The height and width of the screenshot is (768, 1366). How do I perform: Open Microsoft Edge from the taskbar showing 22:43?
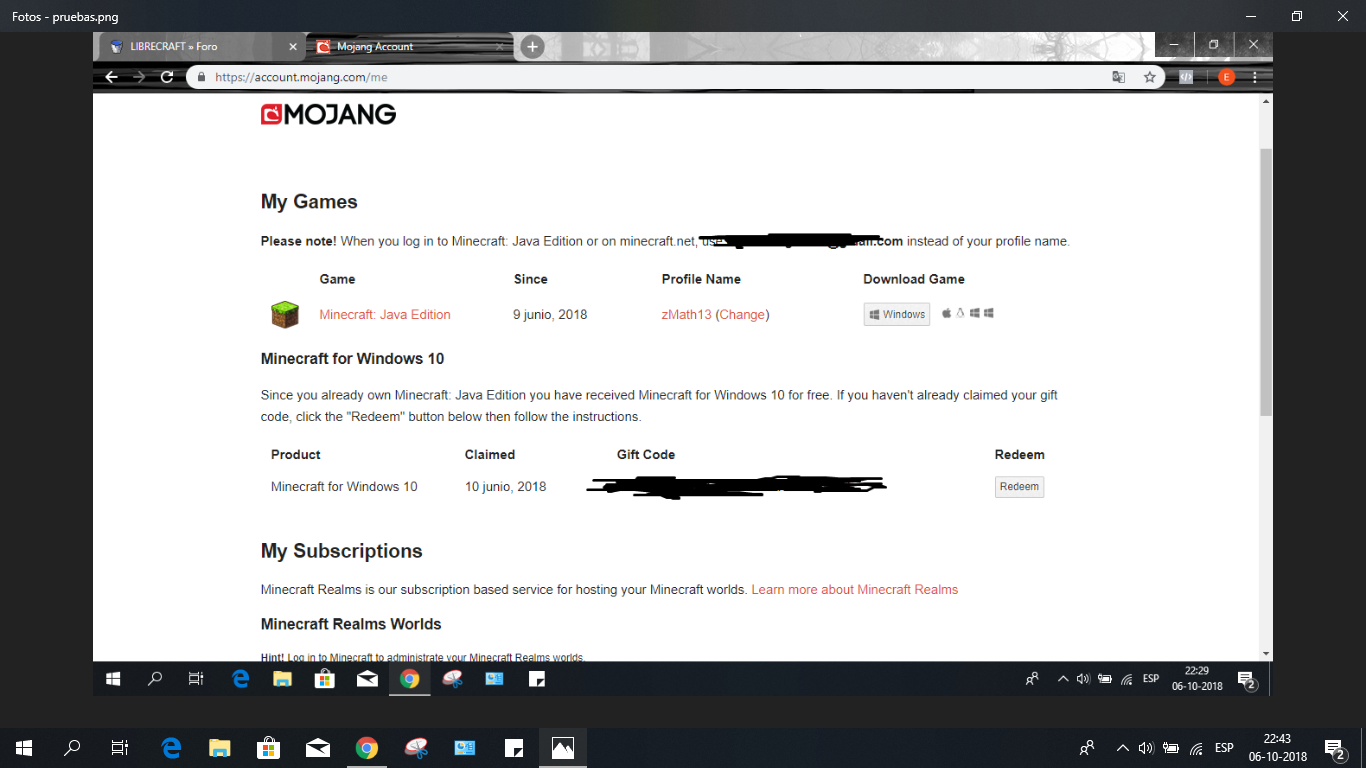coord(171,748)
